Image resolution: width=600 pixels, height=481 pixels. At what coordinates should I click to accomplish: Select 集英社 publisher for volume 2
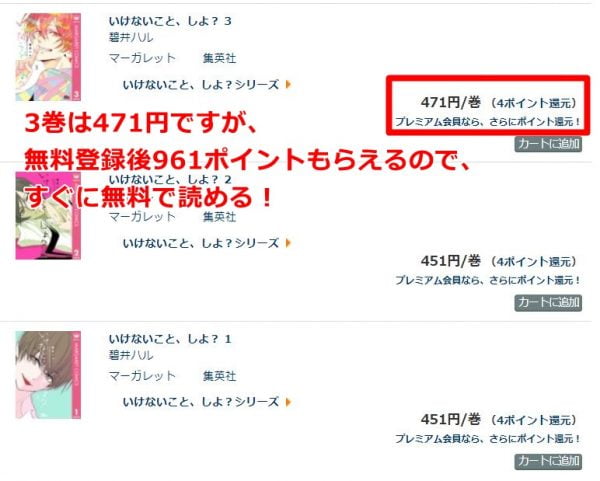coord(220,217)
